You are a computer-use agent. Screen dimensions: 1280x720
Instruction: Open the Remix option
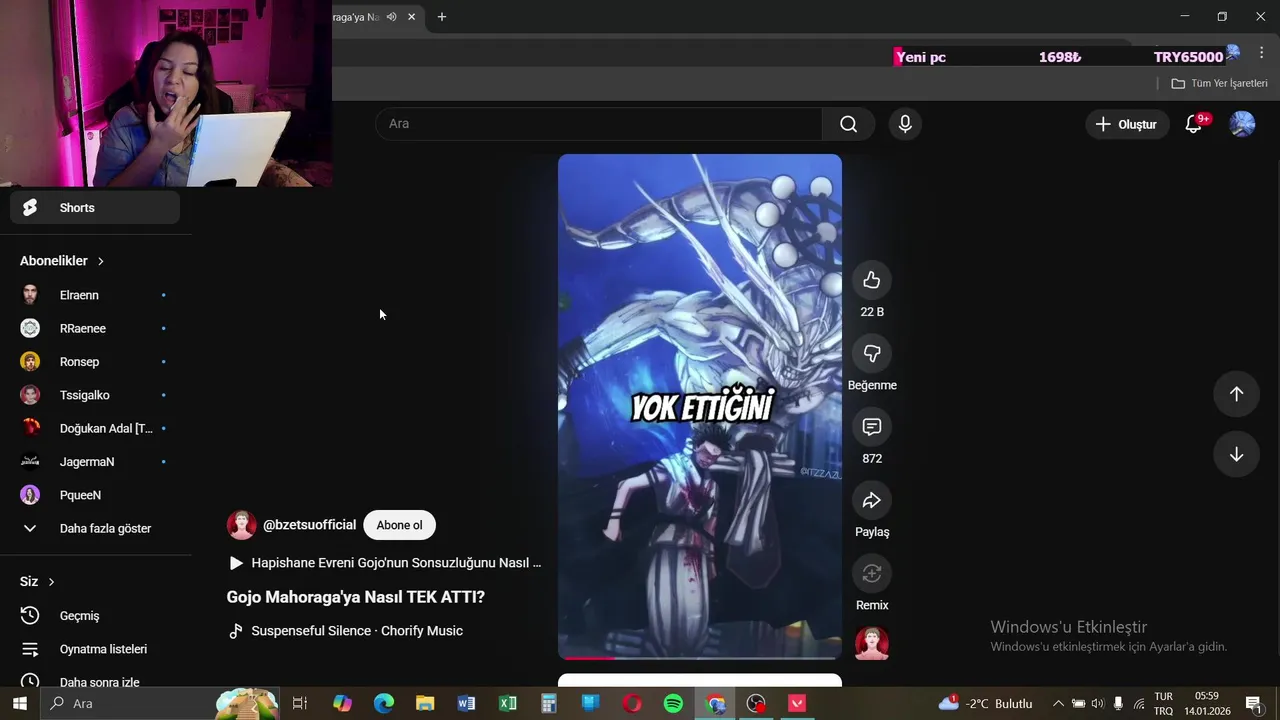[x=872, y=573]
